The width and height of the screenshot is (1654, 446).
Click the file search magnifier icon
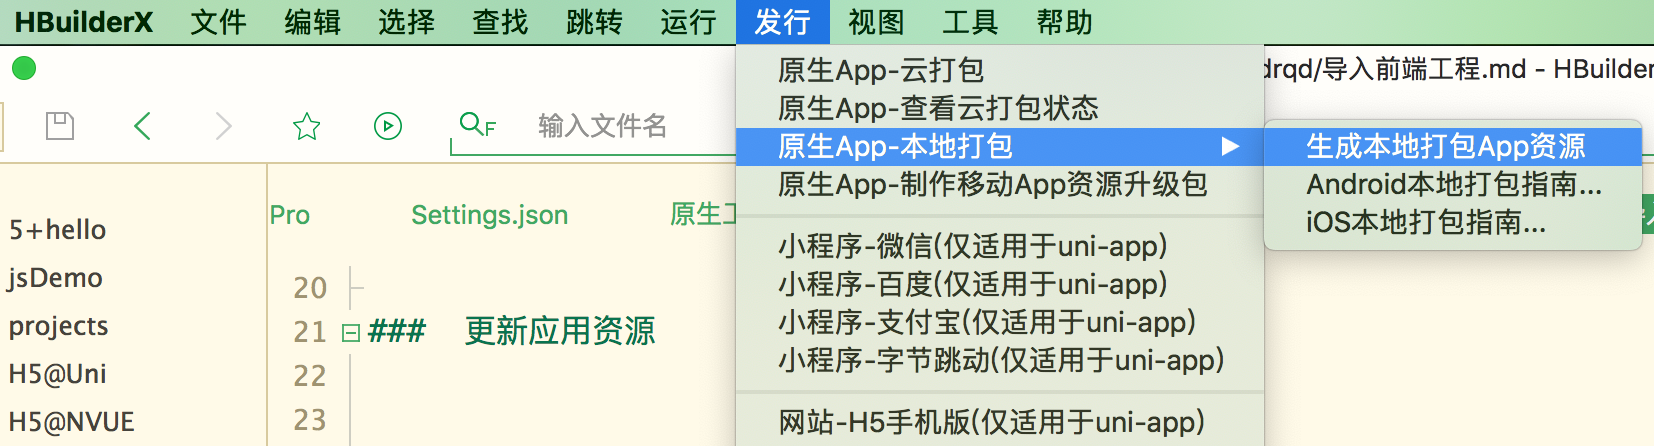tap(477, 125)
